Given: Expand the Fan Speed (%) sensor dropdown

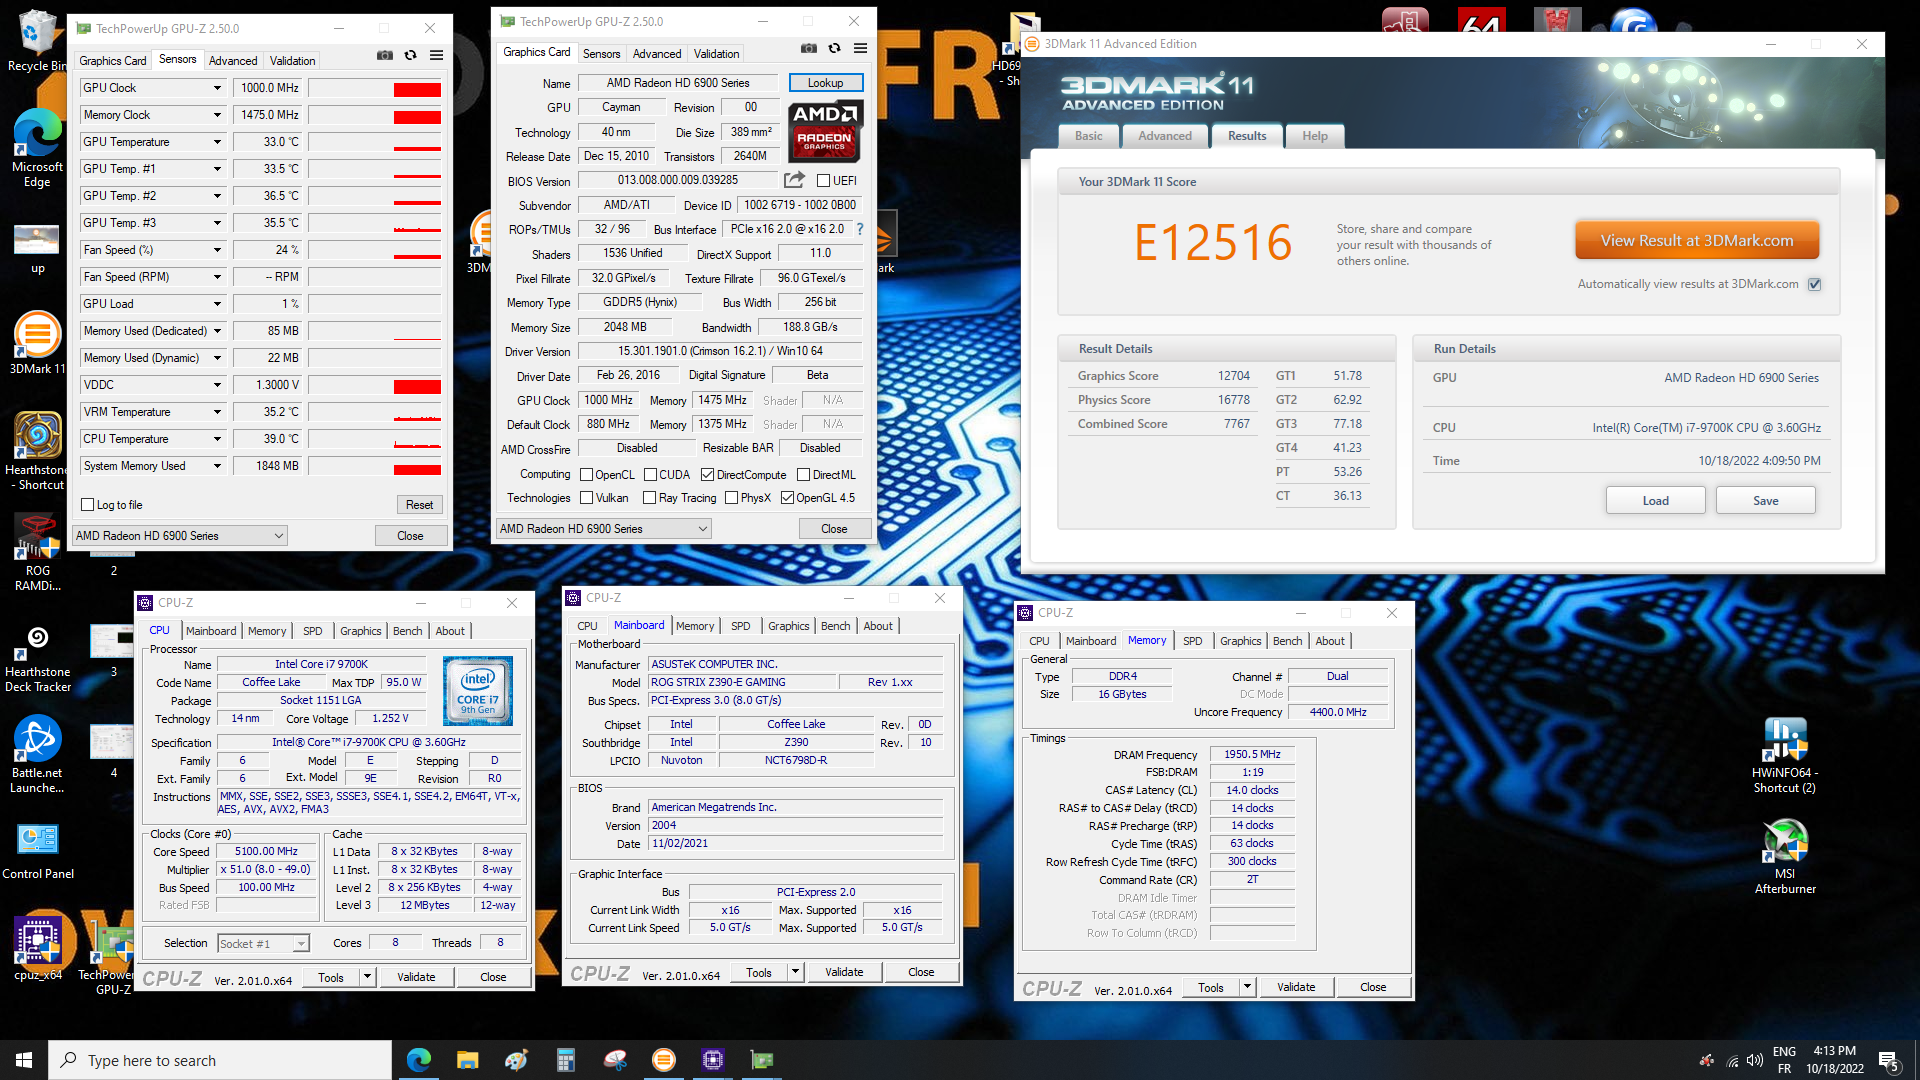Looking at the screenshot, I should click(217, 250).
